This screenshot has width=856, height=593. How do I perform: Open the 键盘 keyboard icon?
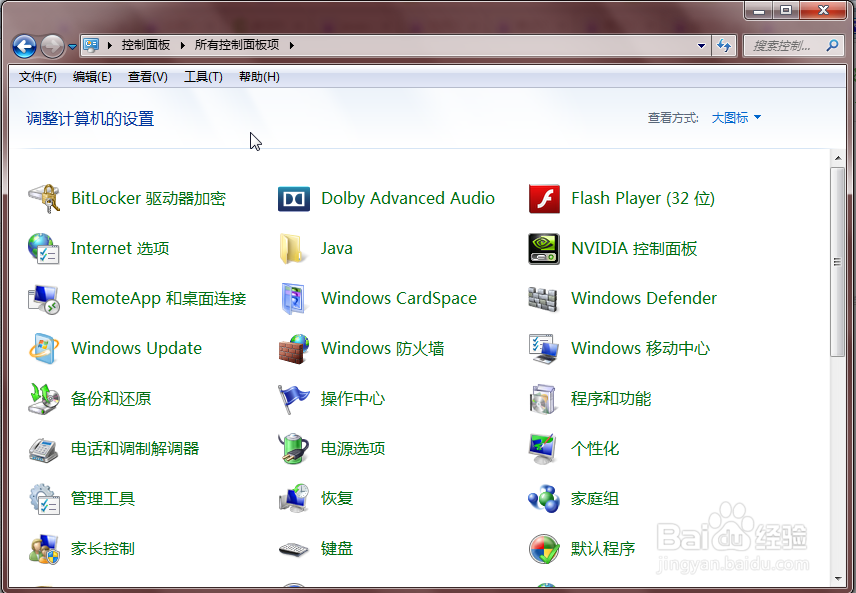pyautogui.click(x=294, y=549)
